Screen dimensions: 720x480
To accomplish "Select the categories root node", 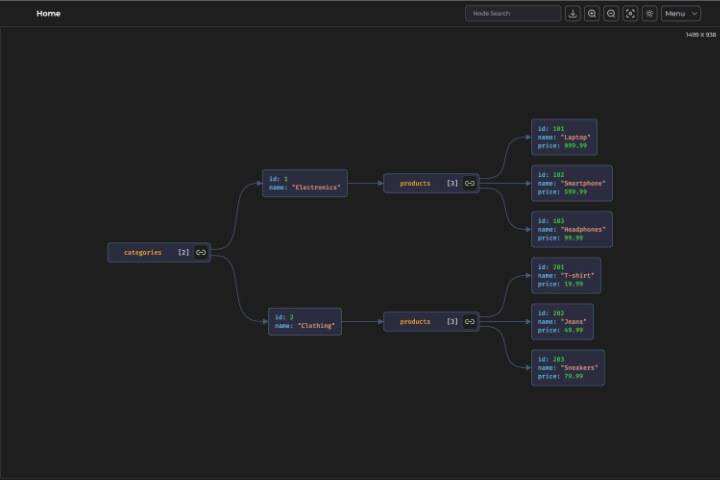I will click(143, 253).
